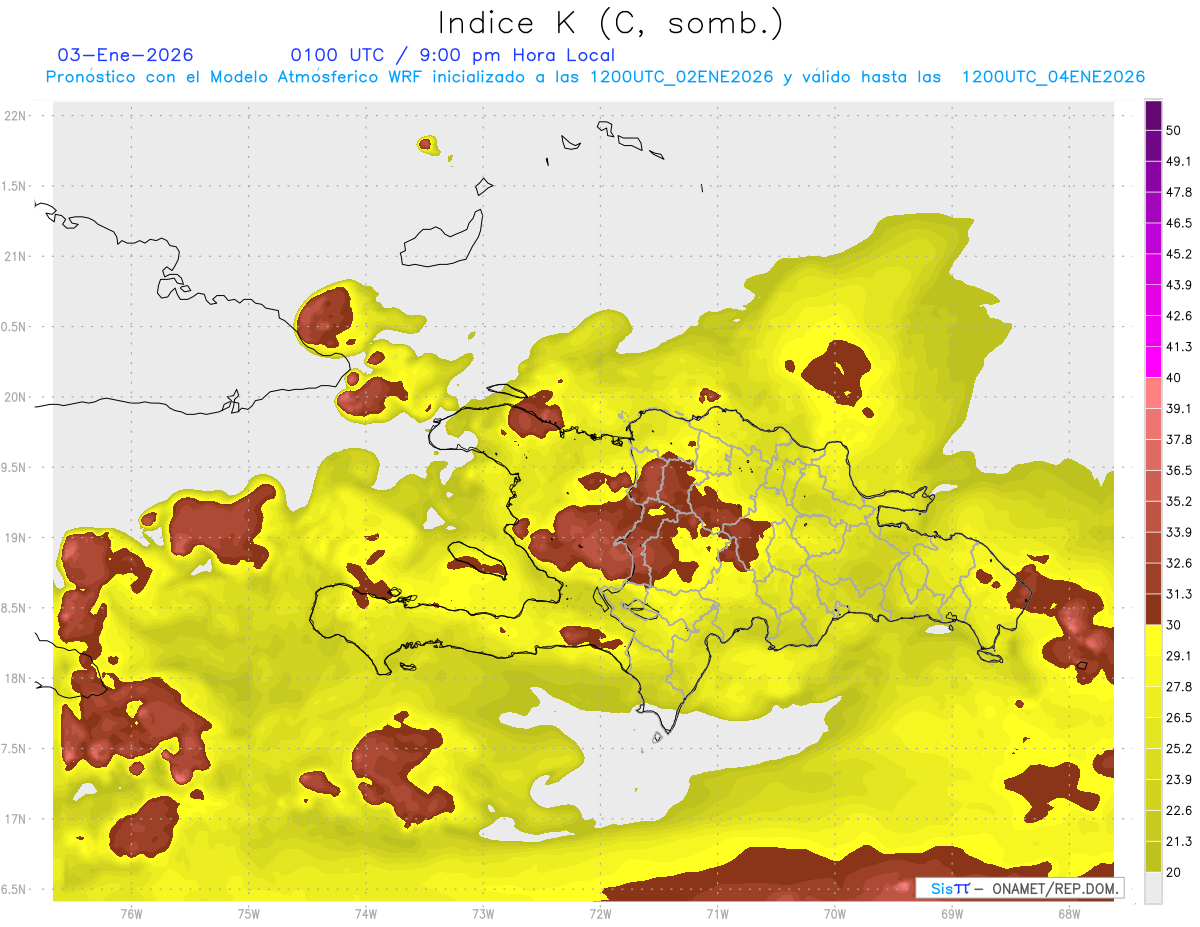This screenshot has width=1200, height=927.
Task: Pick the dark brown colorbar segment between 30 and 31.3
Action: (x=1153, y=609)
